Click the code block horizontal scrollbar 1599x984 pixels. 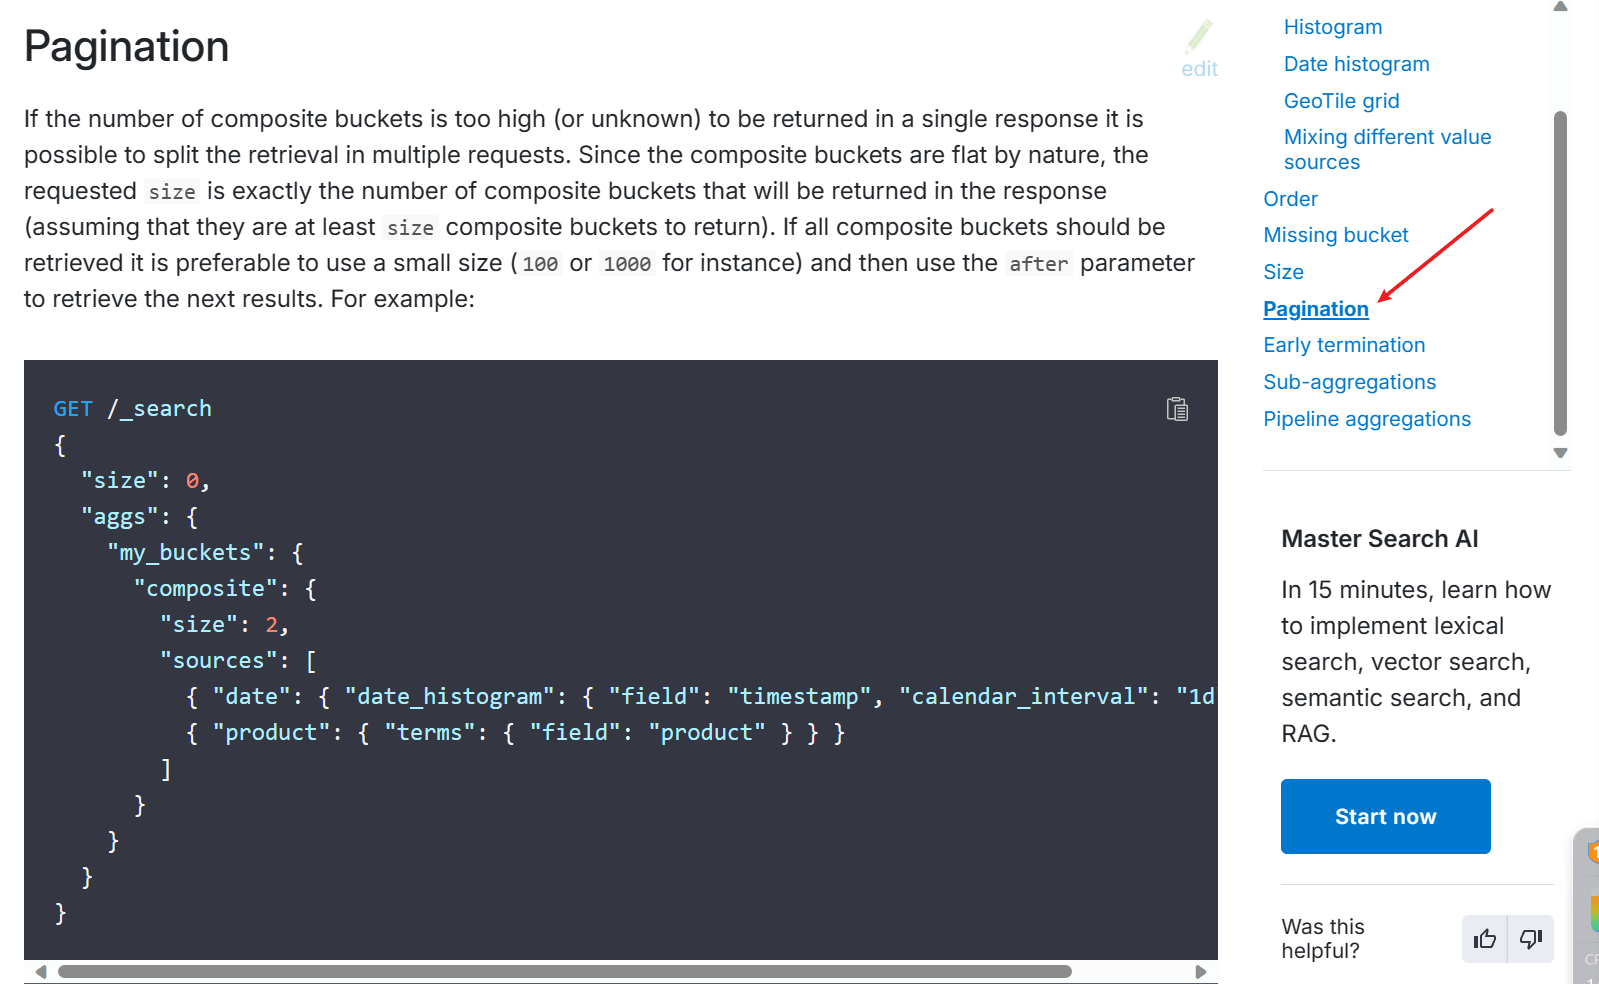[x=565, y=971]
